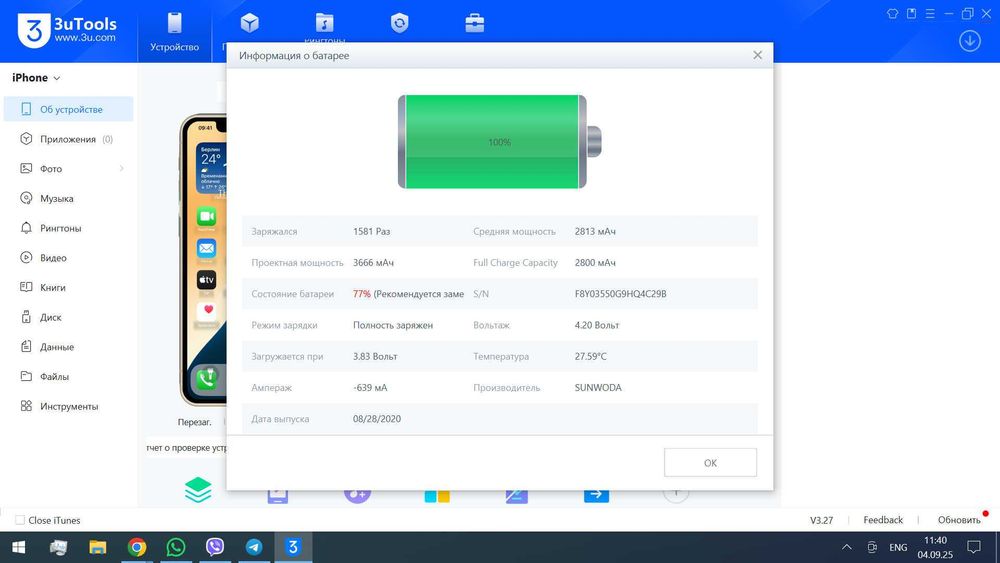This screenshot has width=1000, height=563.
Task: Go to Музыка in the sidebar
Action: [x=56, y=199]
